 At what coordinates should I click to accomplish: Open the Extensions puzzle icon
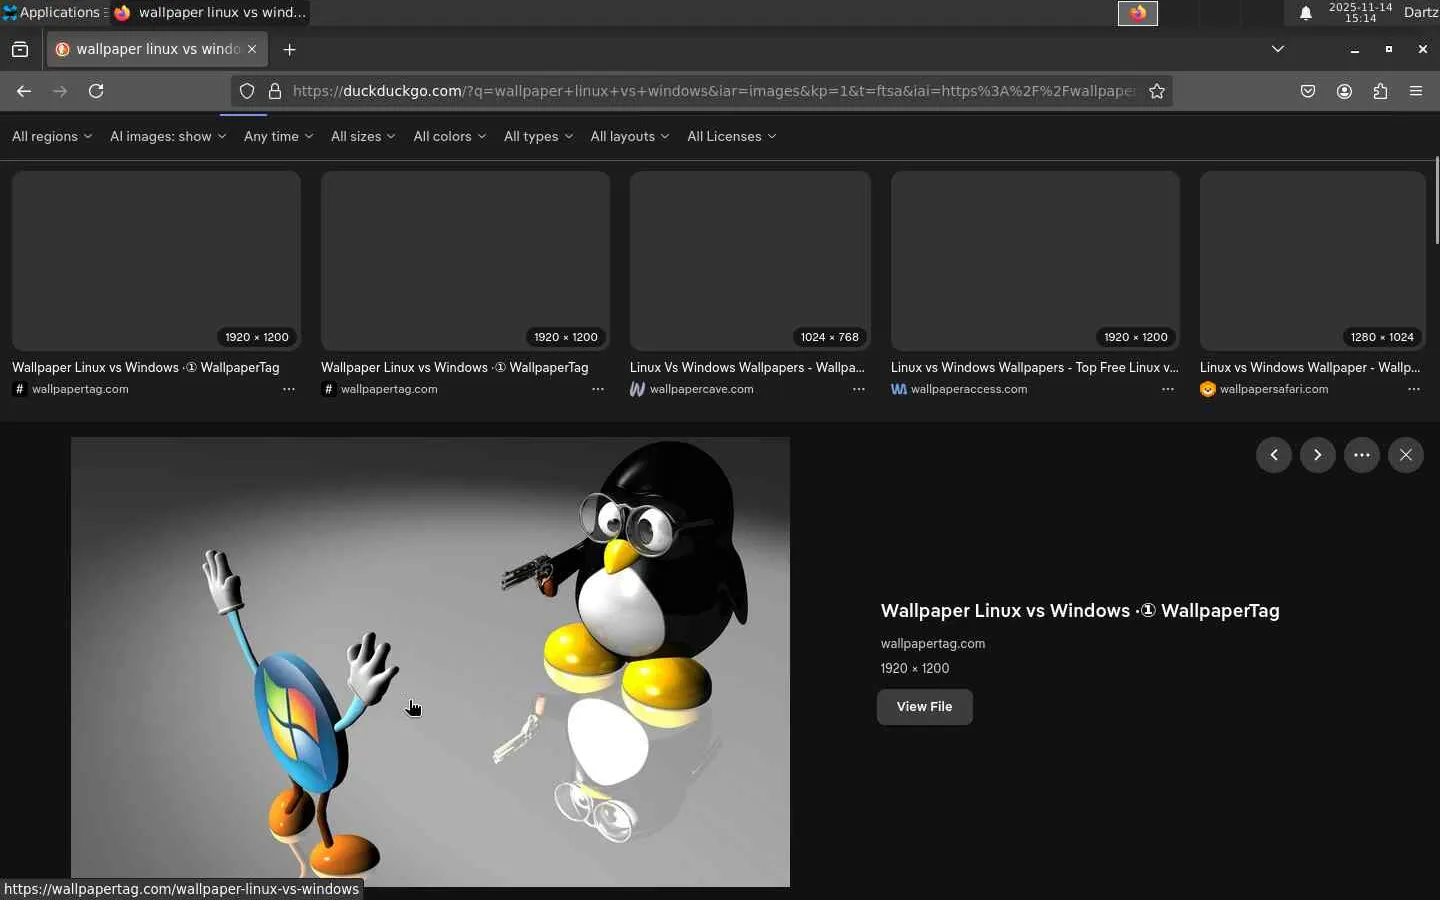click(x=1380, y=91)
